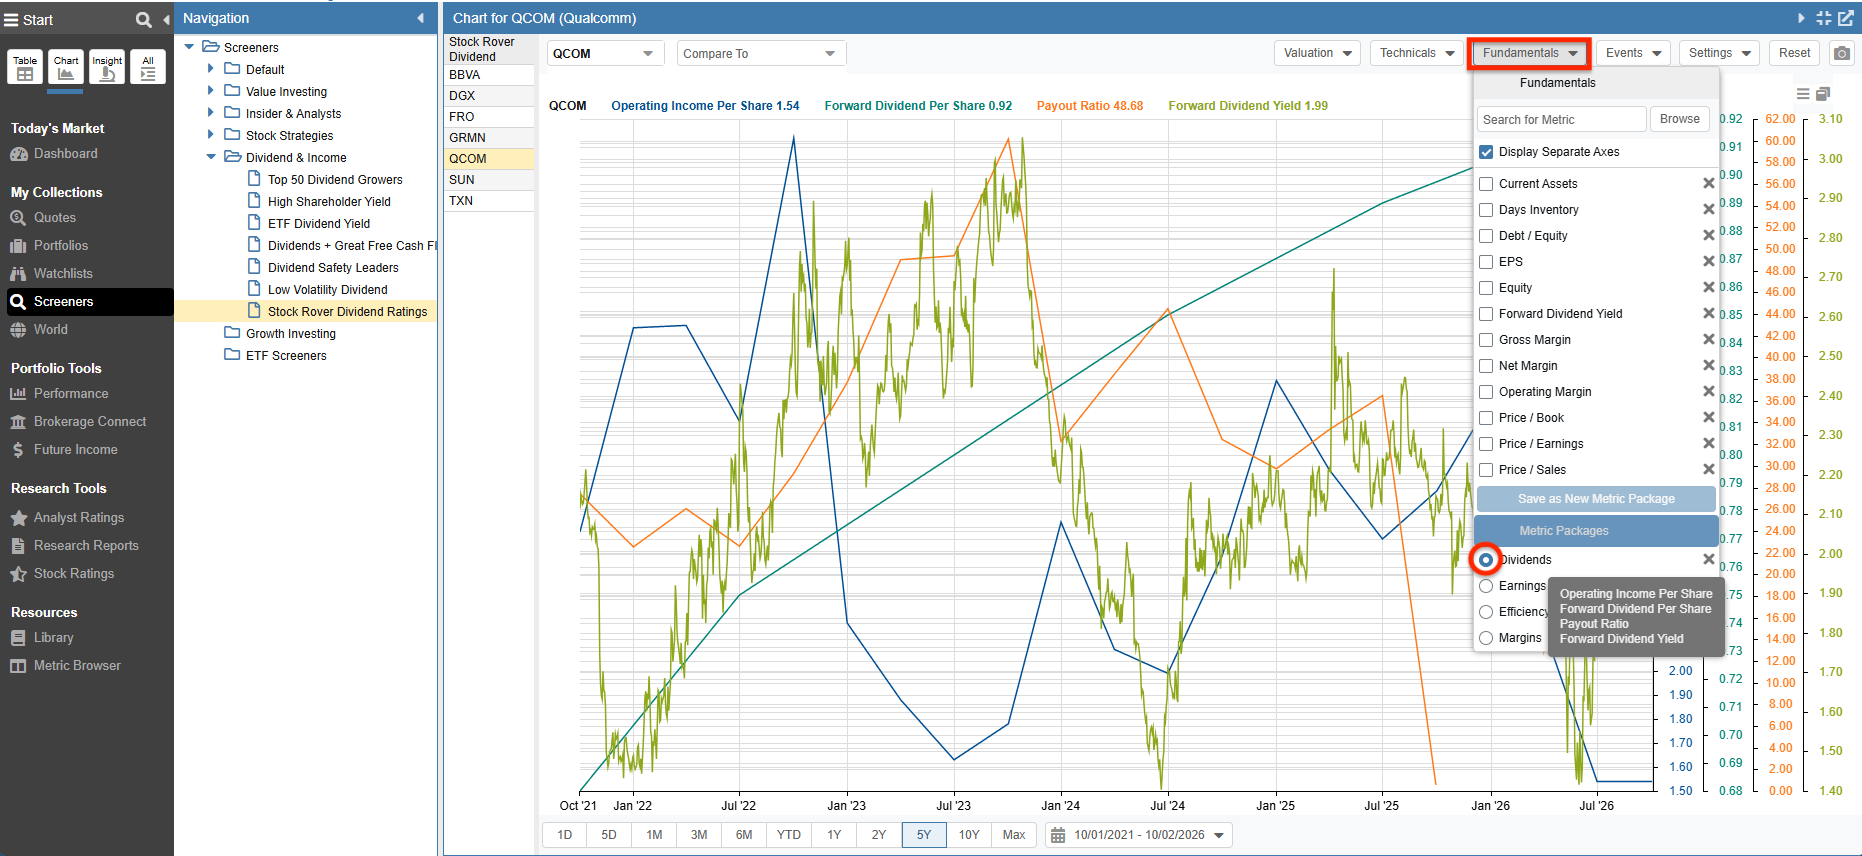1862x856 pixels.
Task: Collapse the Navigation panel arrow
Action: (x=420, y=18)
